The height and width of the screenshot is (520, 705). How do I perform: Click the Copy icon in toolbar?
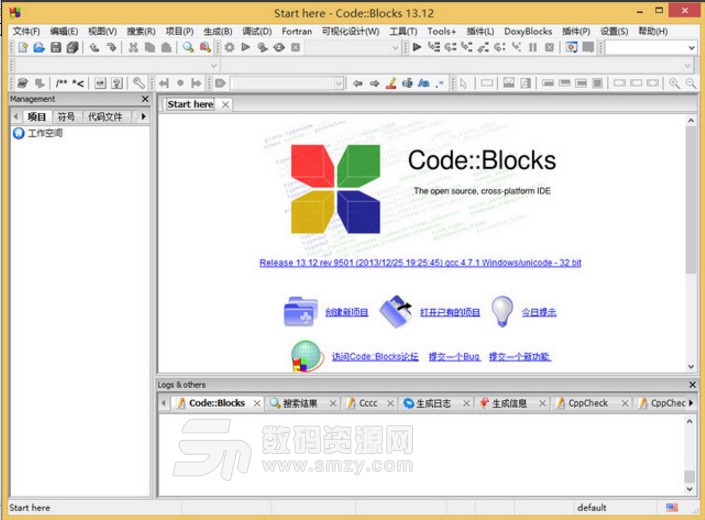(x=150, y=47)
